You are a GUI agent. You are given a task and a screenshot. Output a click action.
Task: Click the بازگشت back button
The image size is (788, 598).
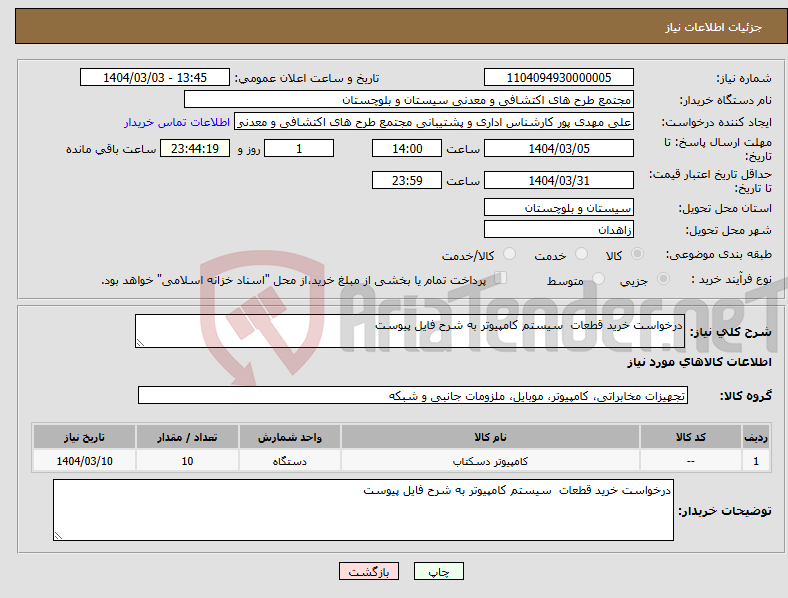369,571
